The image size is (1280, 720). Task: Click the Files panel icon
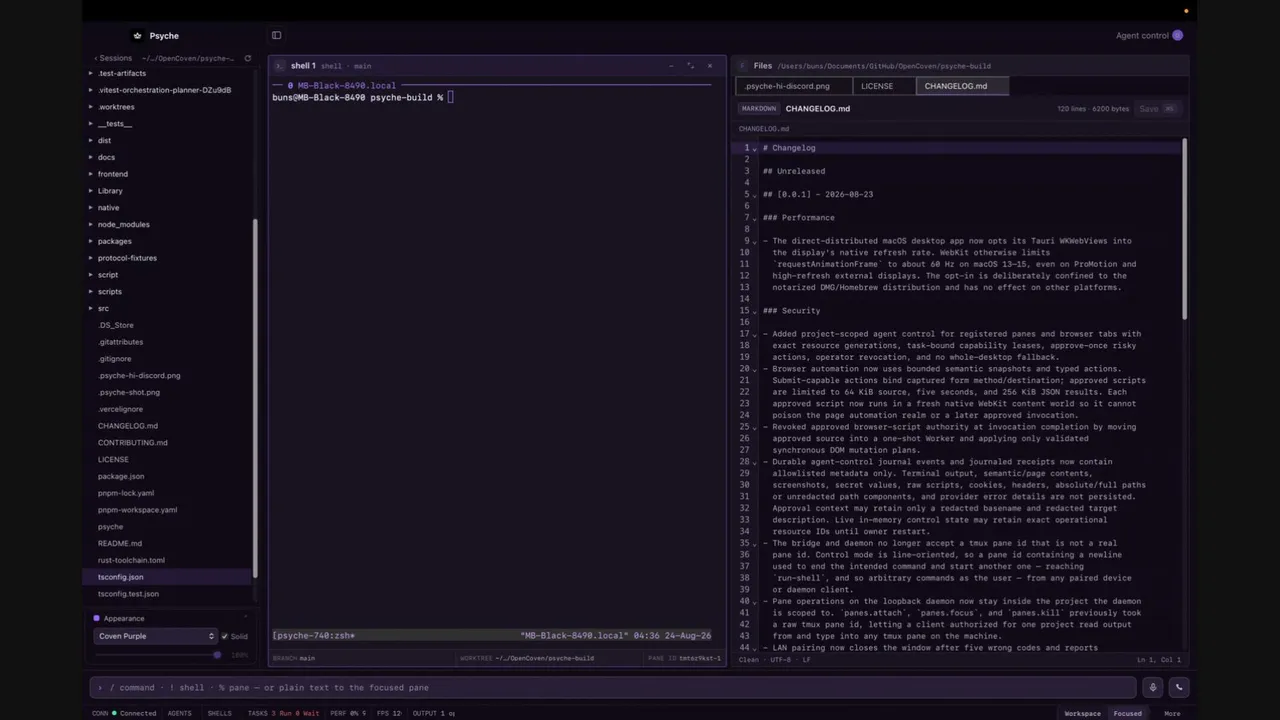[743, 66]
